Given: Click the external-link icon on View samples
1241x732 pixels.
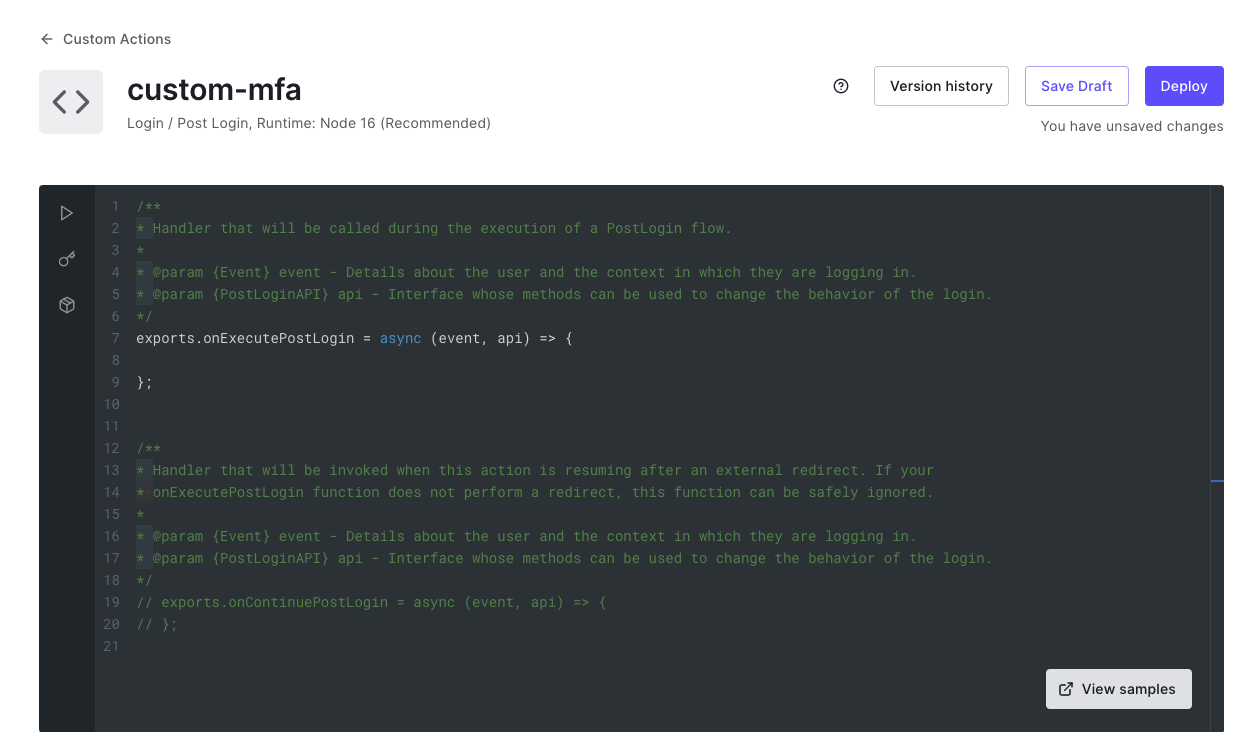Looking at the screenshot, I should pos(1063,688).
